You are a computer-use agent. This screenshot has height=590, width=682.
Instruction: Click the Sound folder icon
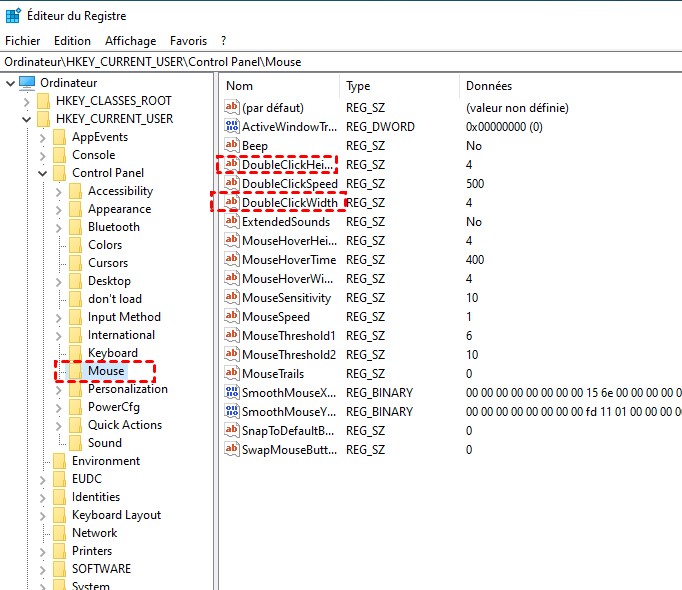point(75,443)
